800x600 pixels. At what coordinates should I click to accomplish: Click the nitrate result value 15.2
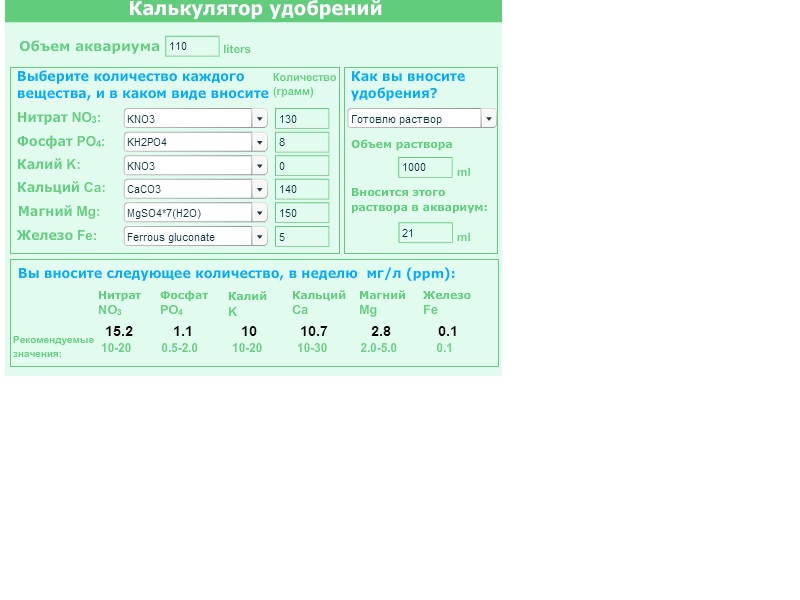119,331
